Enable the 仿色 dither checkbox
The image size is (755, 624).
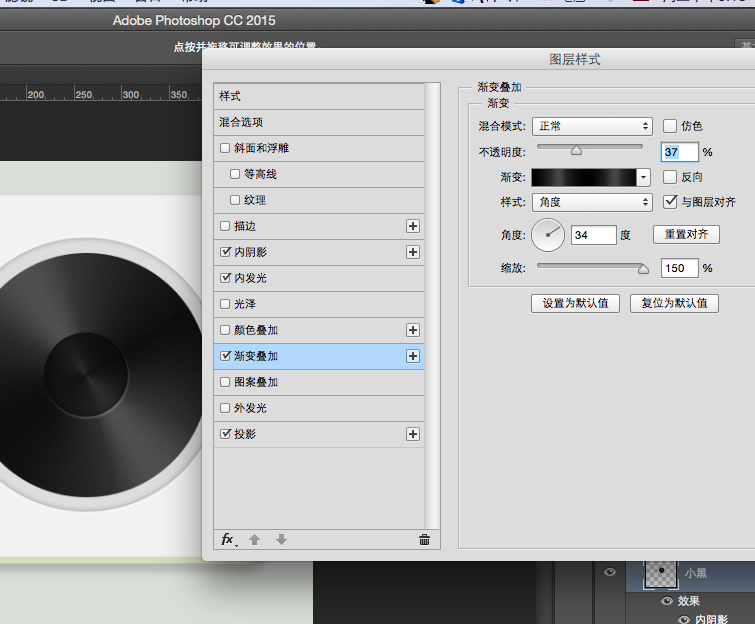pos(670,126)
